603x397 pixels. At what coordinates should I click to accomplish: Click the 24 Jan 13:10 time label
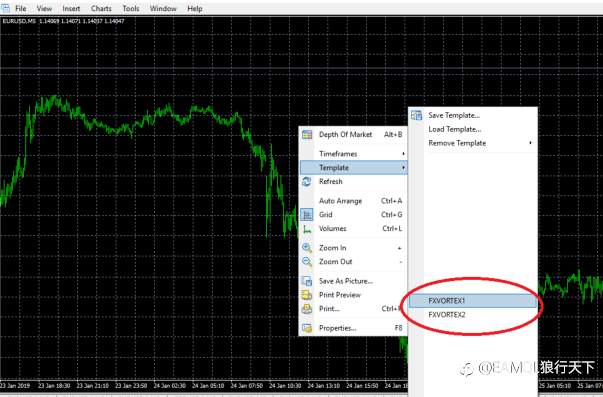coord(323,385)
